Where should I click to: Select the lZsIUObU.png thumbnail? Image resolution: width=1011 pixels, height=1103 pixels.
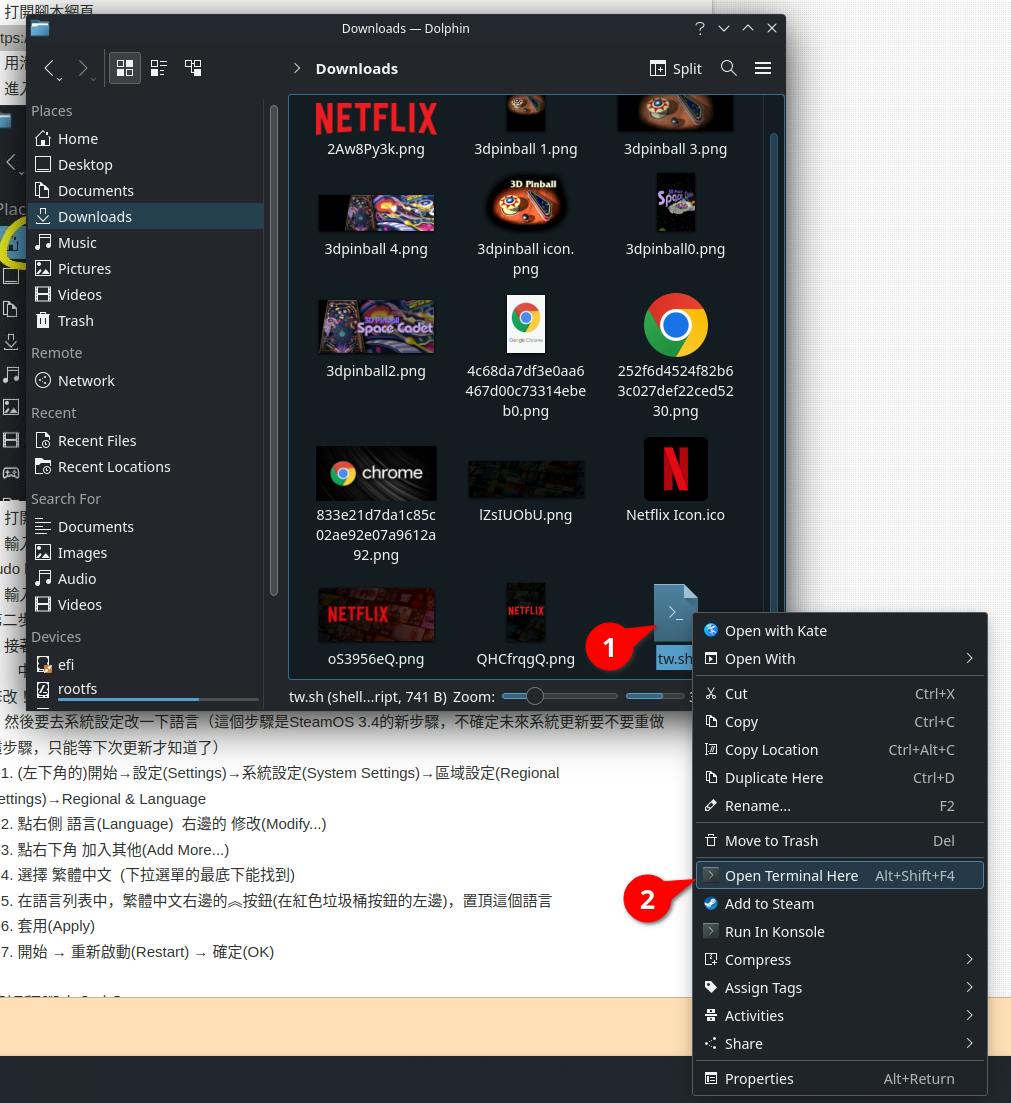point(526,478)
